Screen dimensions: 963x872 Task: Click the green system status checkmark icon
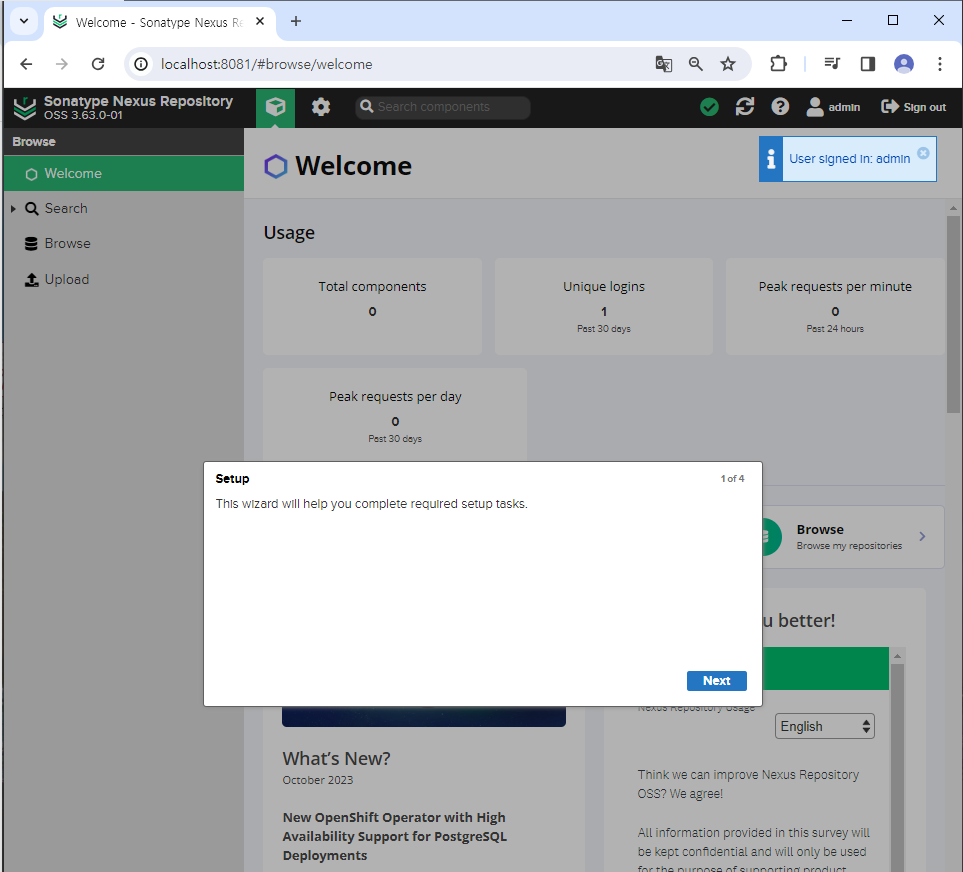(x=709, y=107)
